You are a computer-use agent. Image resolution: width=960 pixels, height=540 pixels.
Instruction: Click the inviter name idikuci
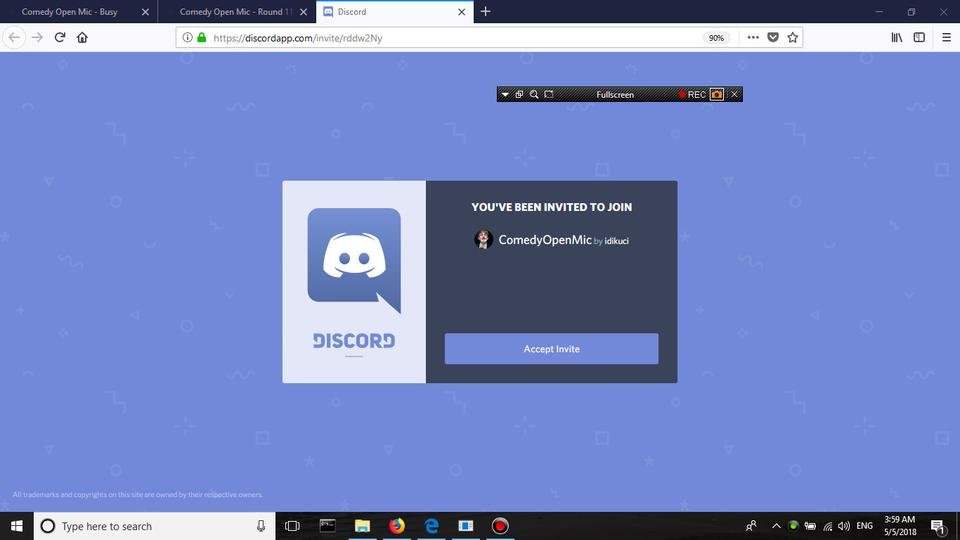pos(617,241)
